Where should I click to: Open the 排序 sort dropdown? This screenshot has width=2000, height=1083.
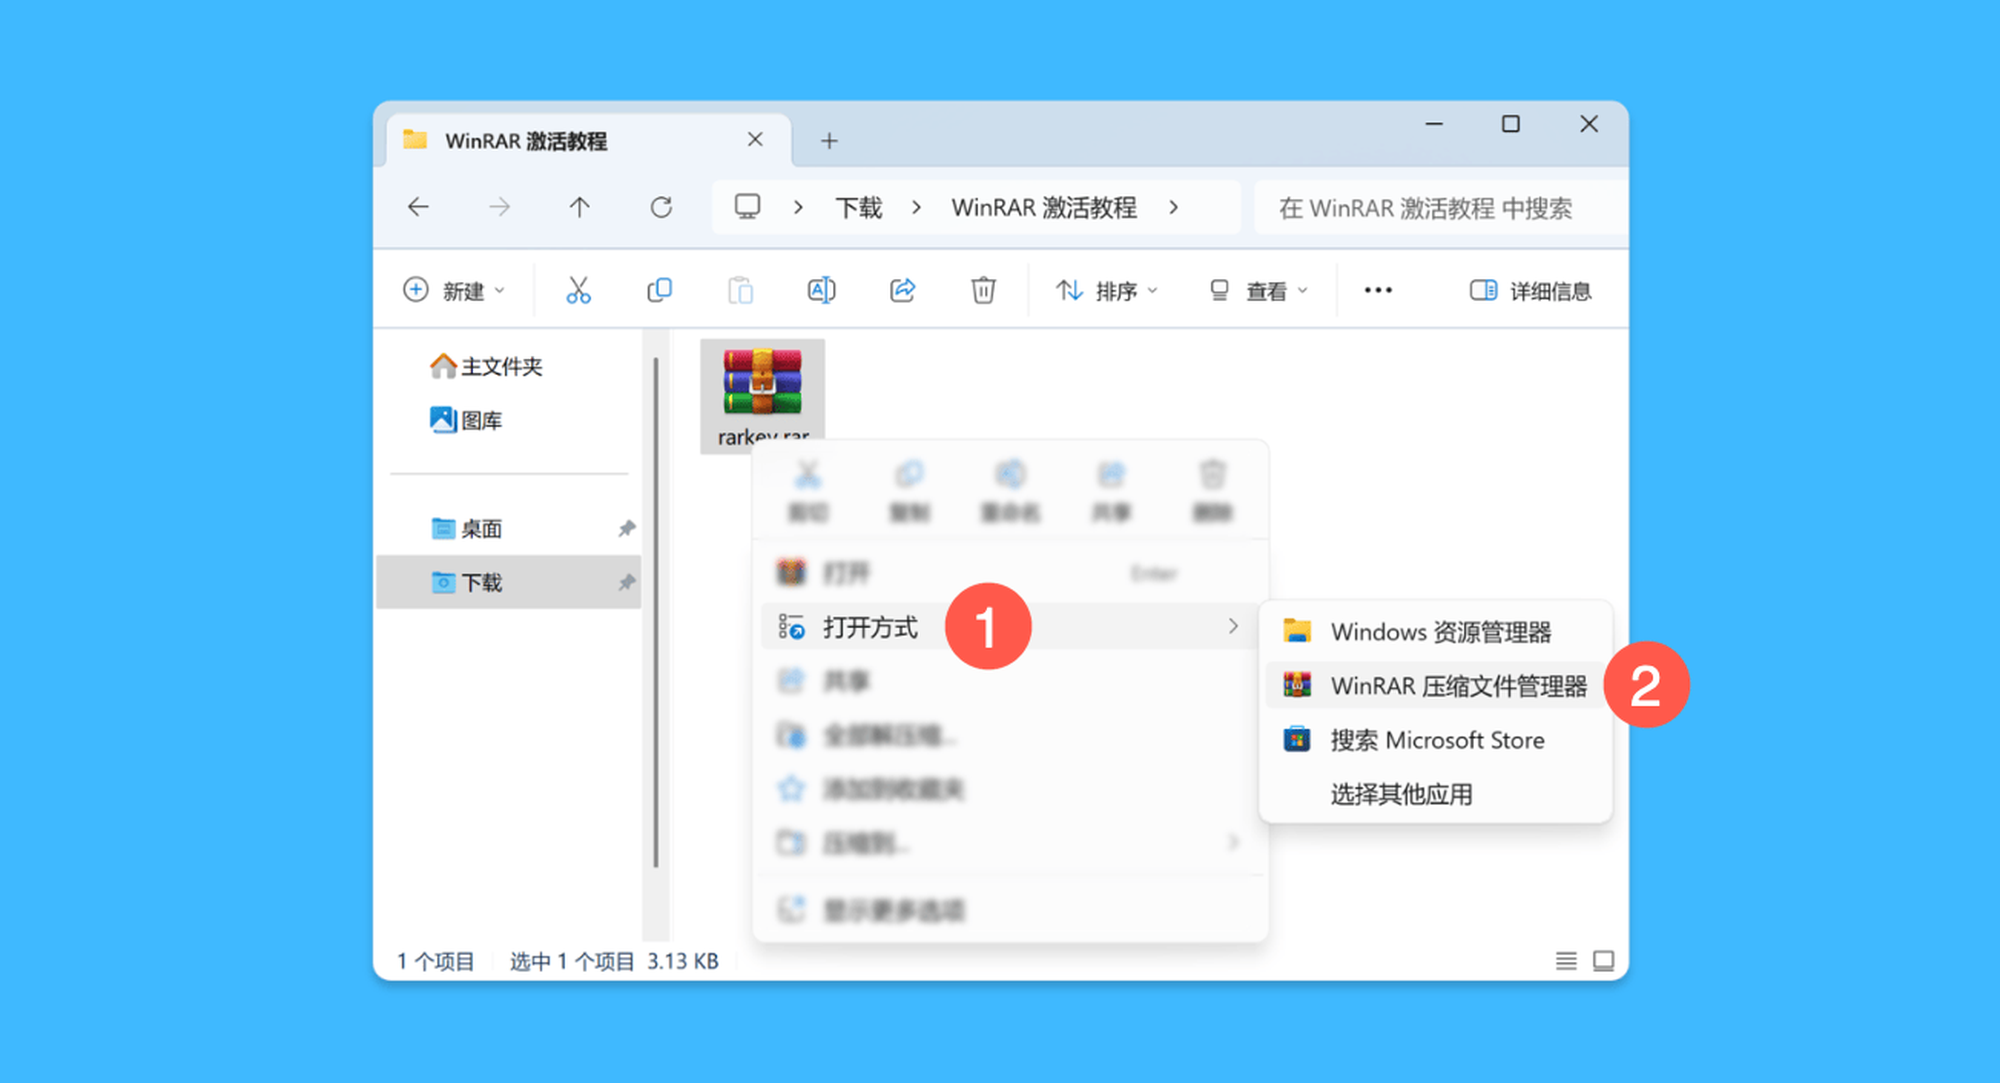[1107, 290]
